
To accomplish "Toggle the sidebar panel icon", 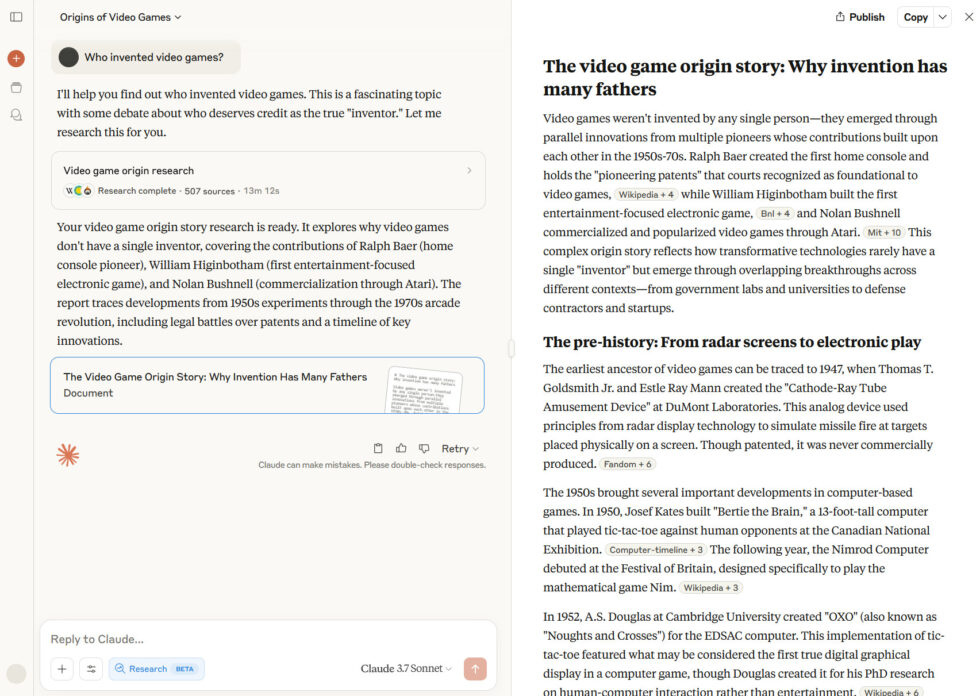I will click(16, 17).
